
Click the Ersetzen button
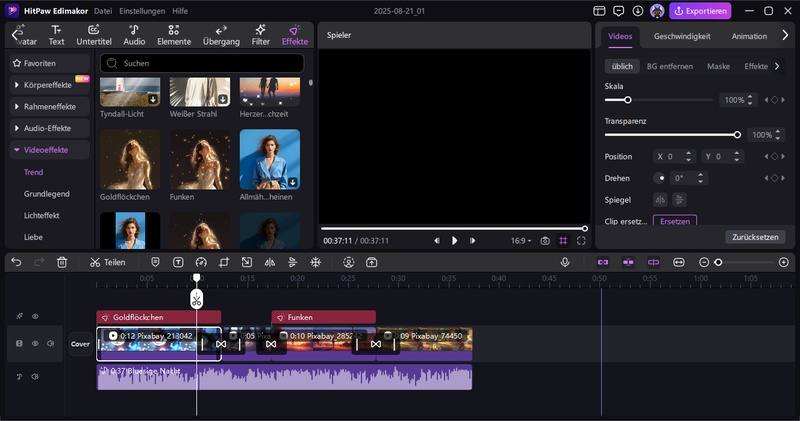click(674, 221)
